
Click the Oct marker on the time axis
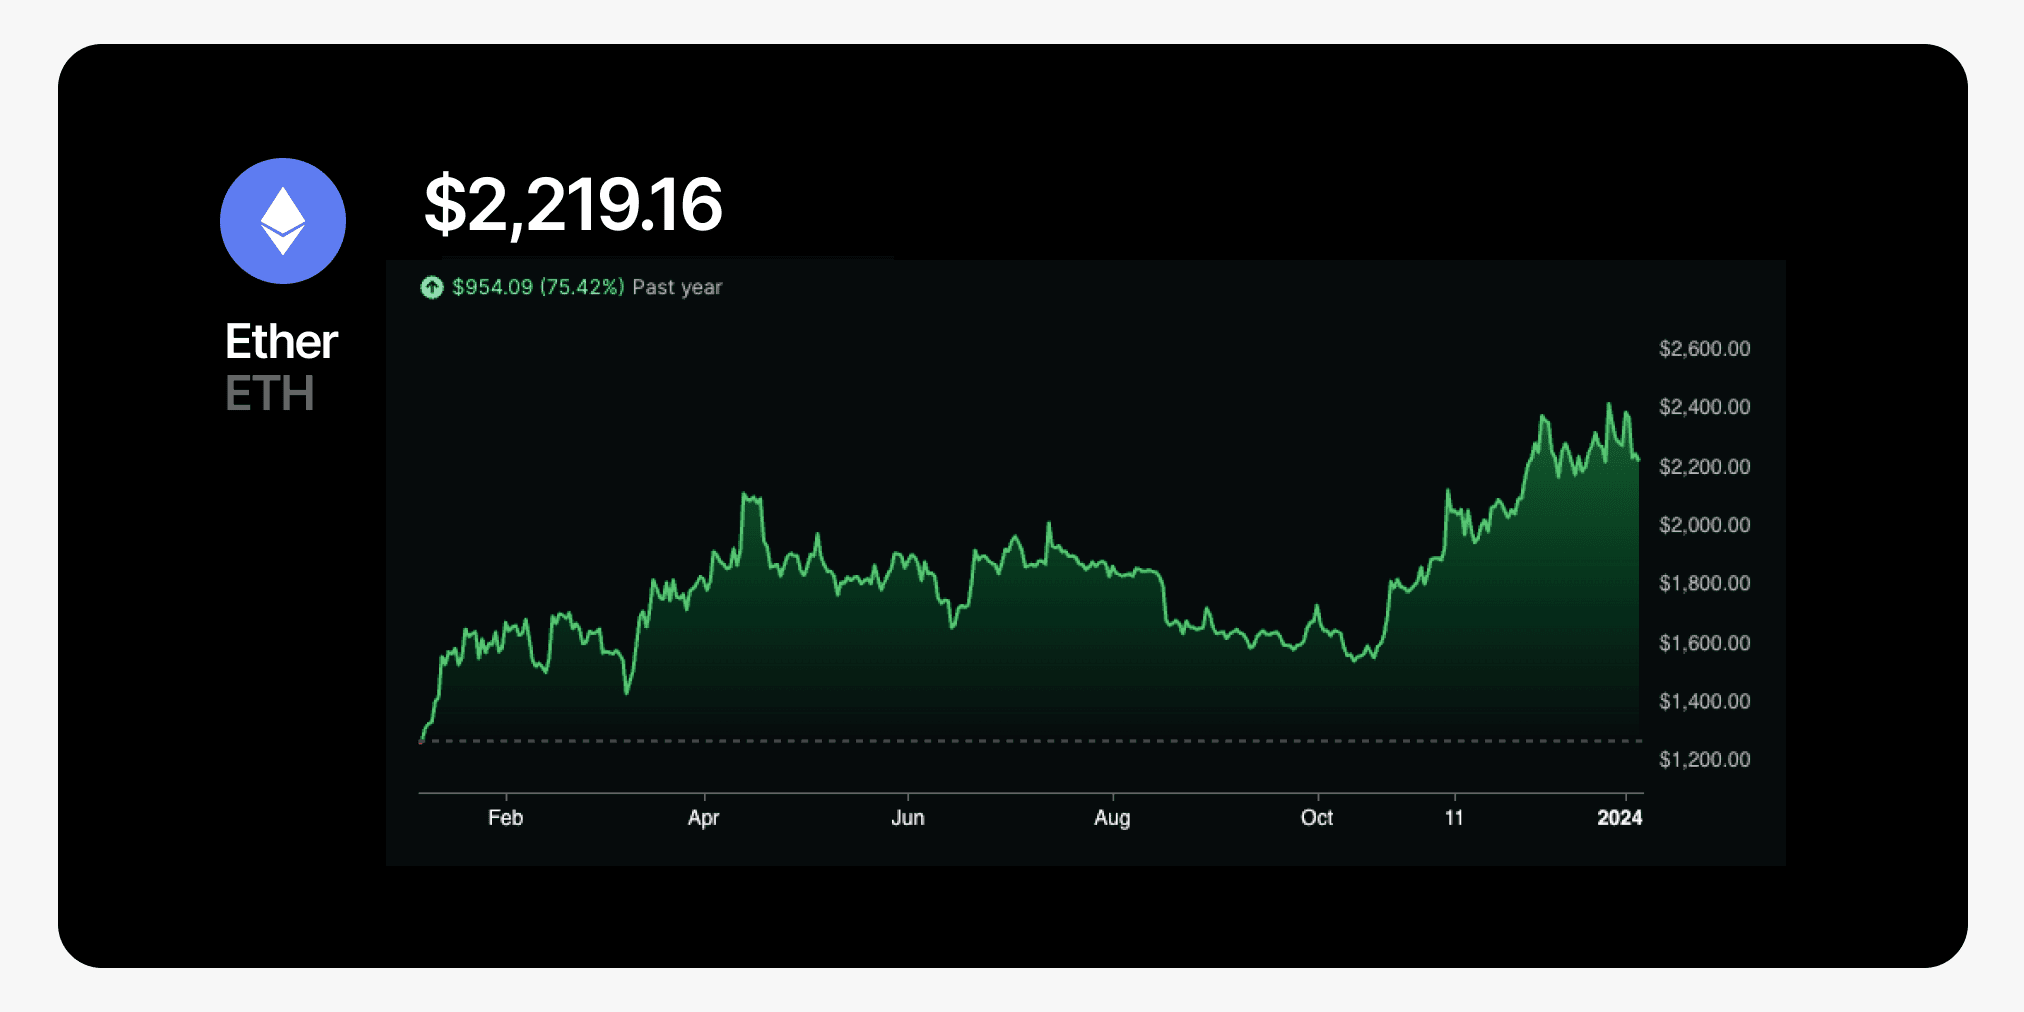1317,818
